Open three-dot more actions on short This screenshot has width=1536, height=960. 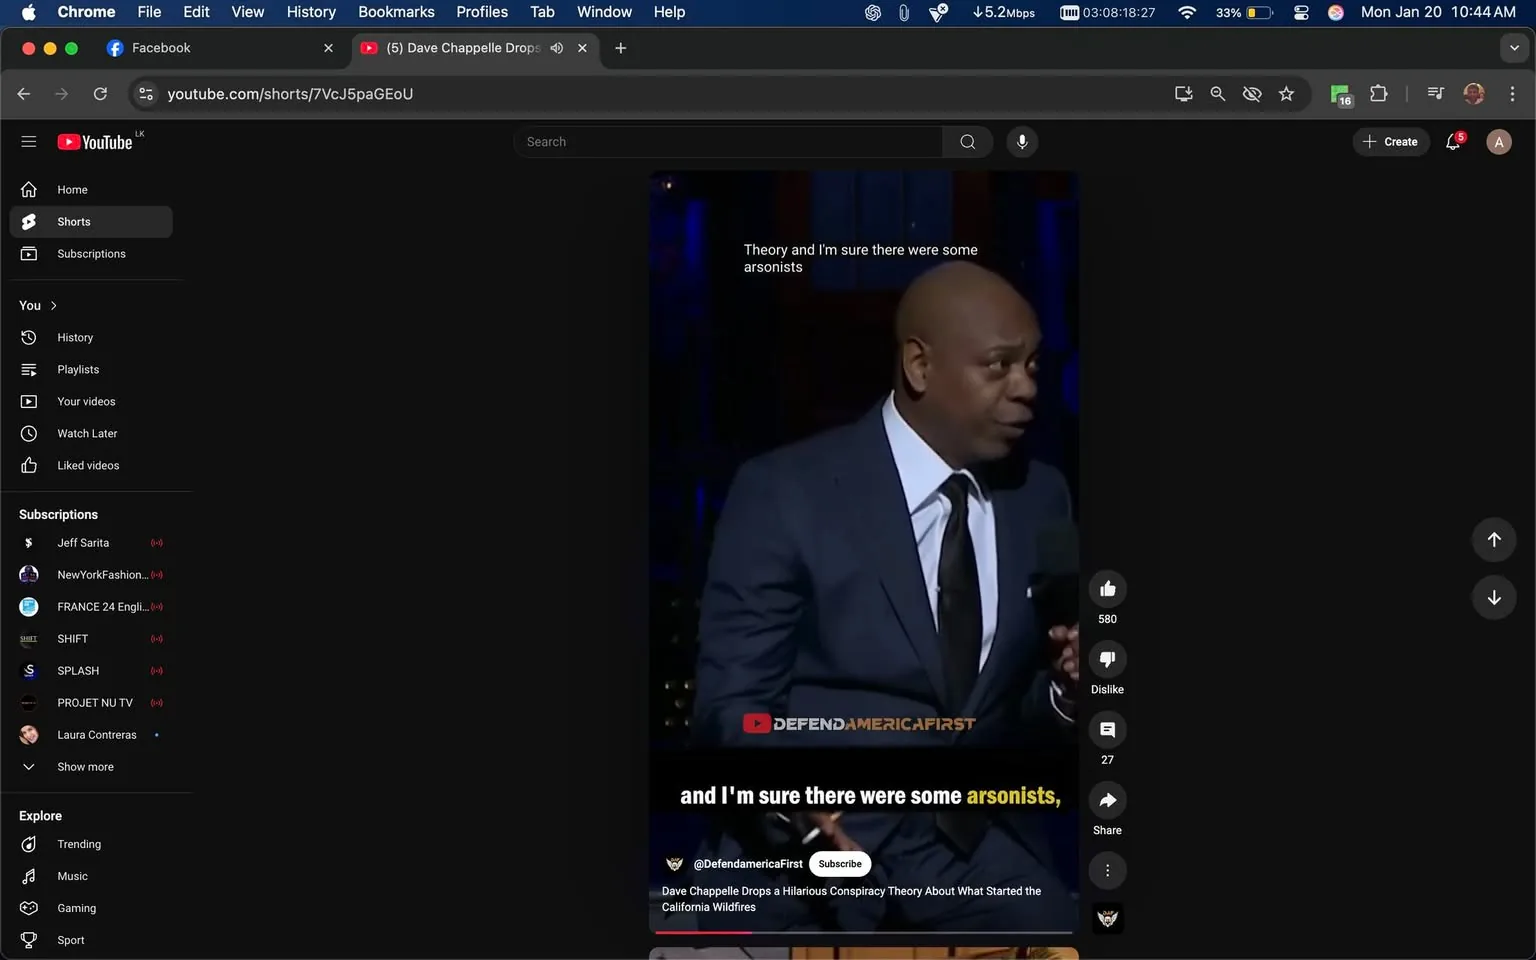click(1107, 871)
